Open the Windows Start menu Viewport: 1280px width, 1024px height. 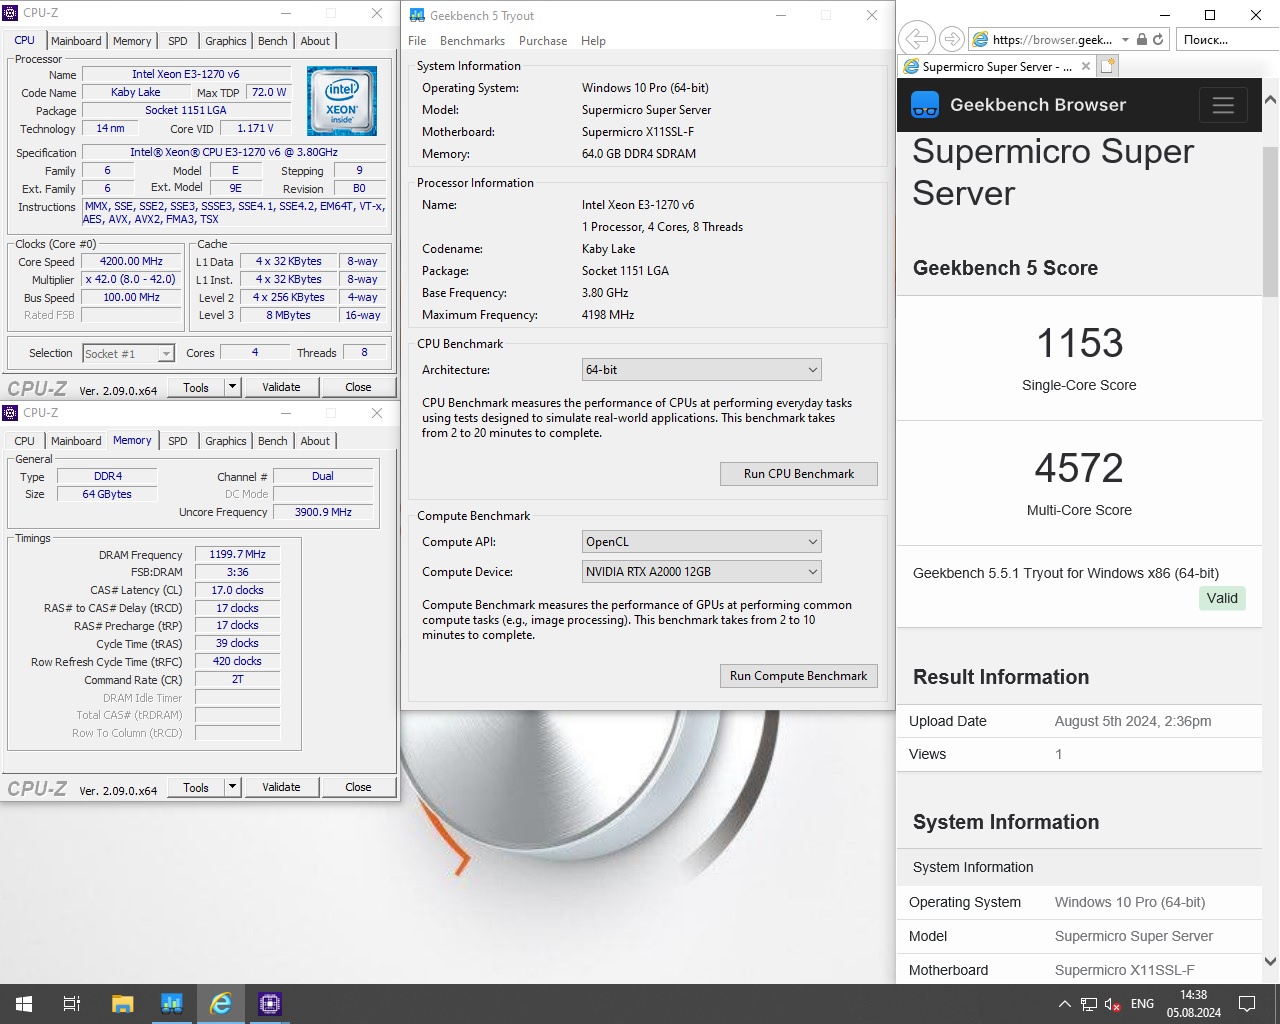click(x=24, y=1003)
